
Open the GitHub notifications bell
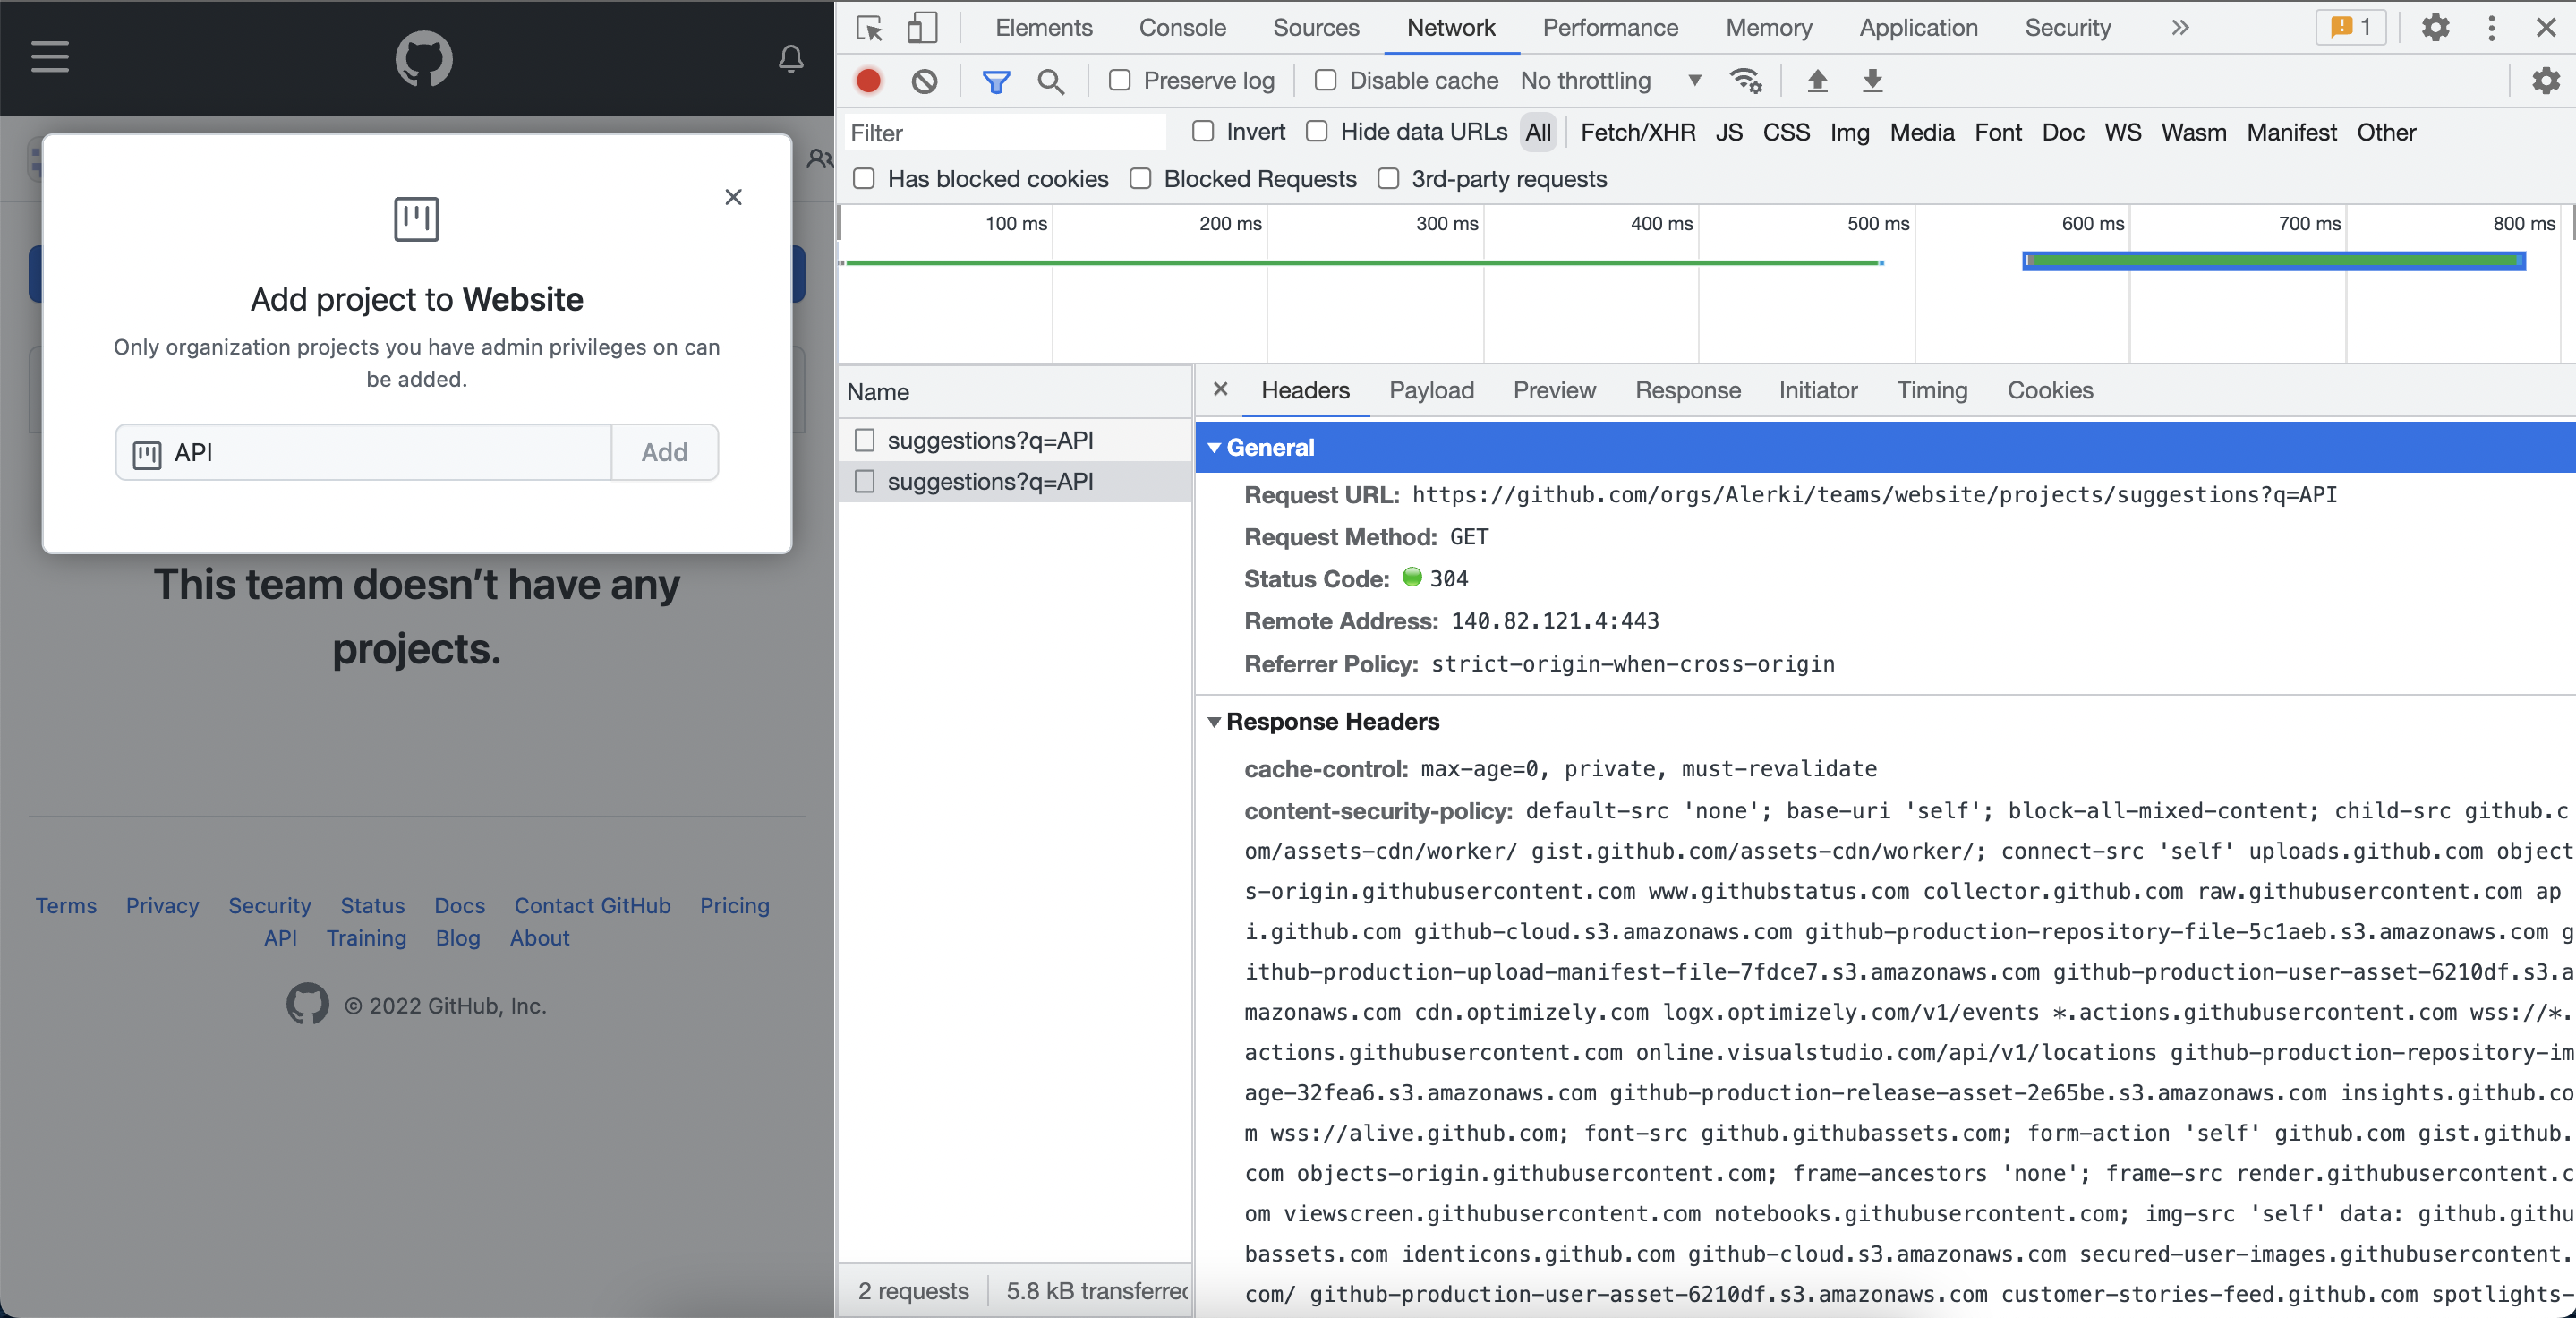point(790,59)
